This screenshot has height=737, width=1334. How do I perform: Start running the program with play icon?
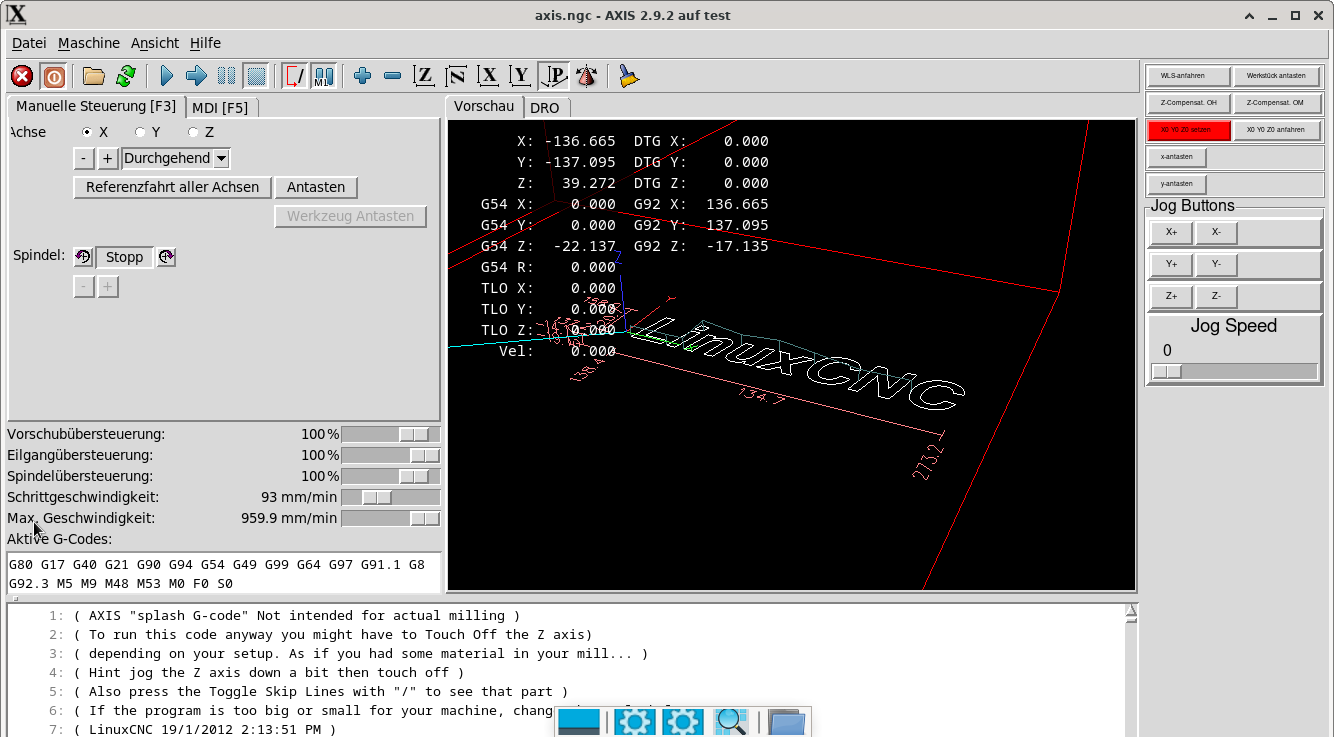(x=167, y=76)
